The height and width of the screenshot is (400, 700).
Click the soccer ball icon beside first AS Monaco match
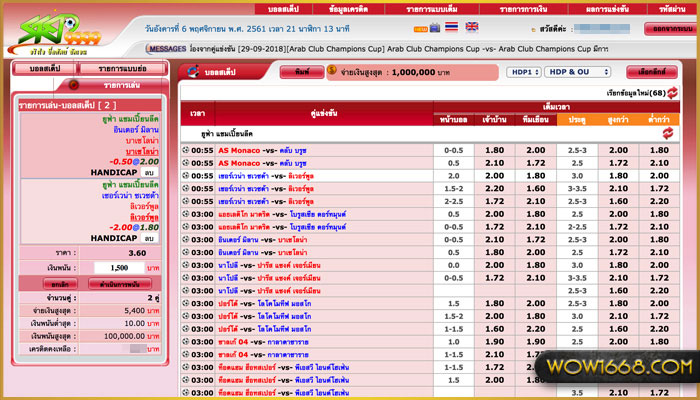coord(186,150)
